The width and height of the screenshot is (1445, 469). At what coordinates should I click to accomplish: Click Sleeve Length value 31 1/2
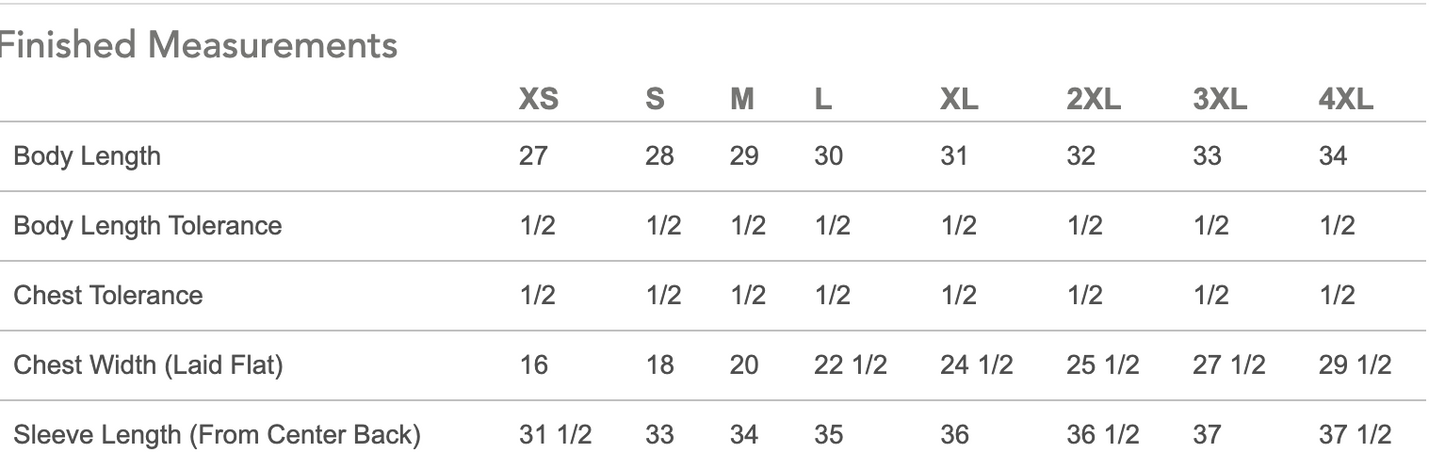[555, 436]
